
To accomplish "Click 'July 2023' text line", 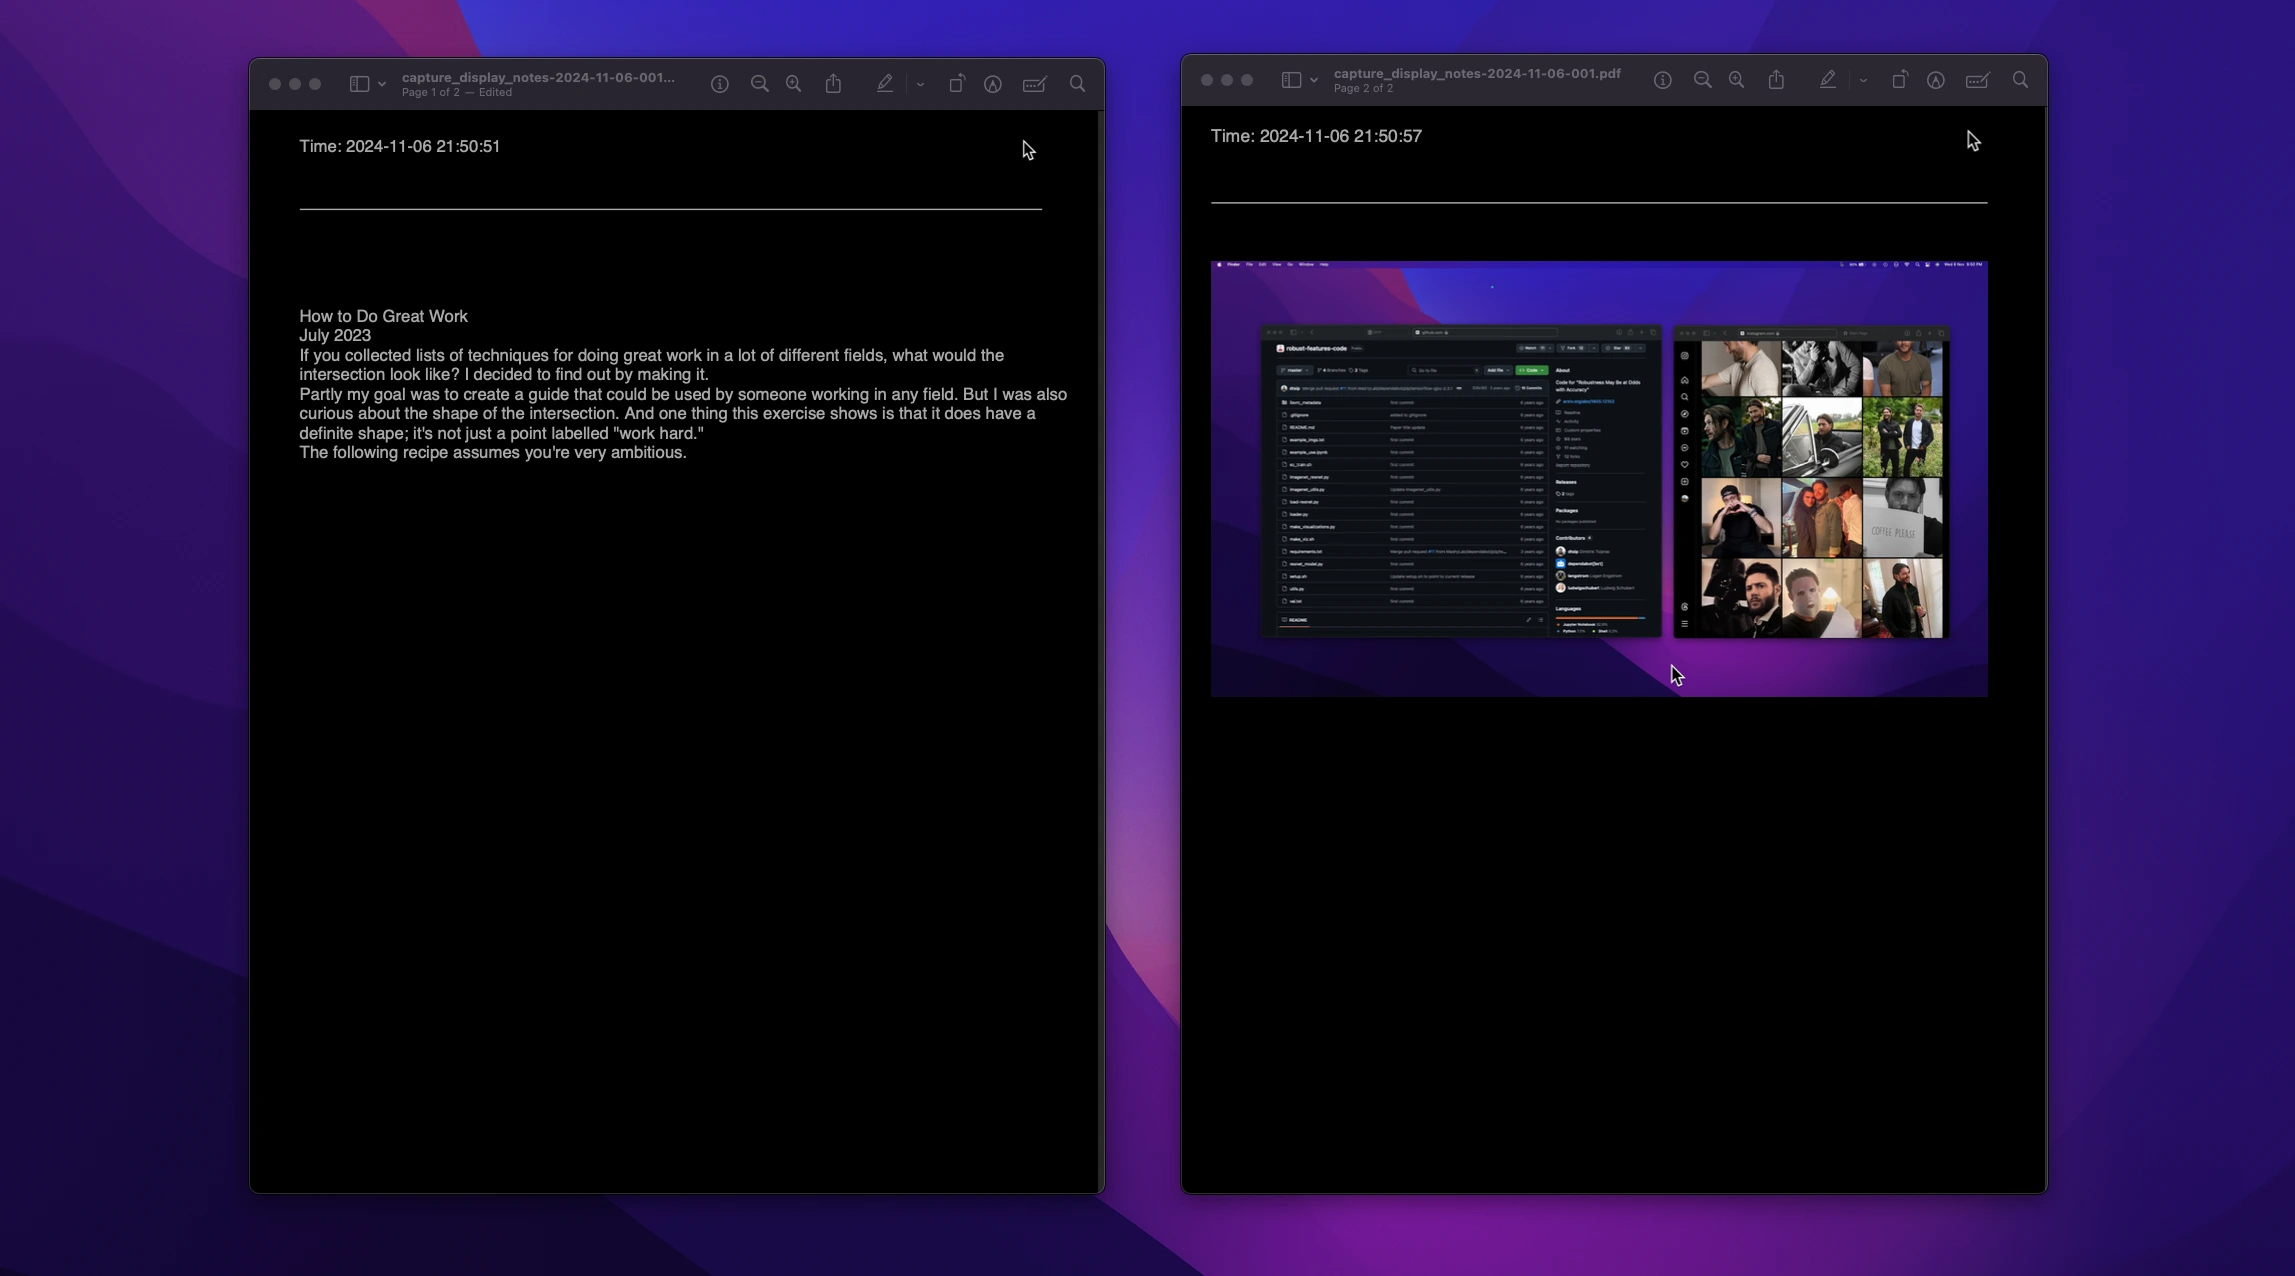I will pos(335,336).
